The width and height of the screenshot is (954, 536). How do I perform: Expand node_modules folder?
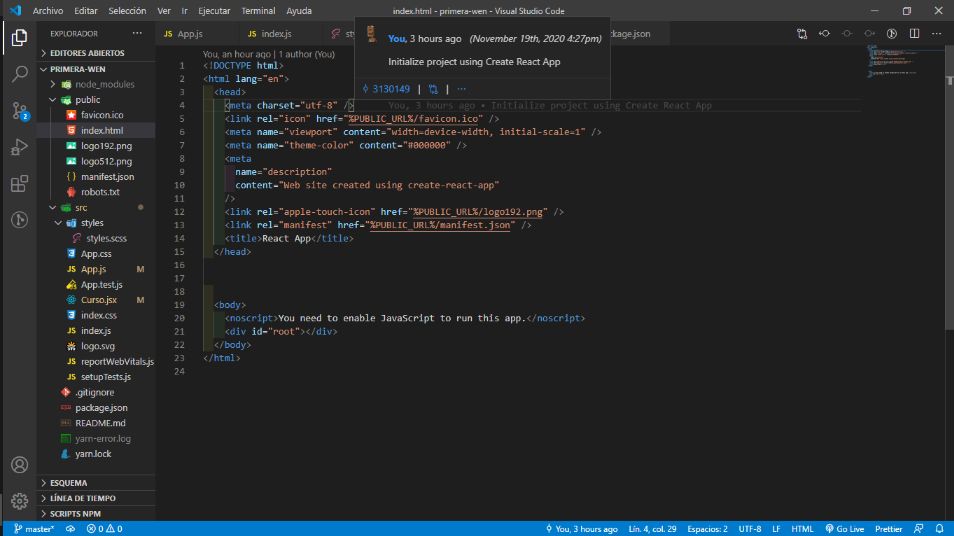pos(96,84)
